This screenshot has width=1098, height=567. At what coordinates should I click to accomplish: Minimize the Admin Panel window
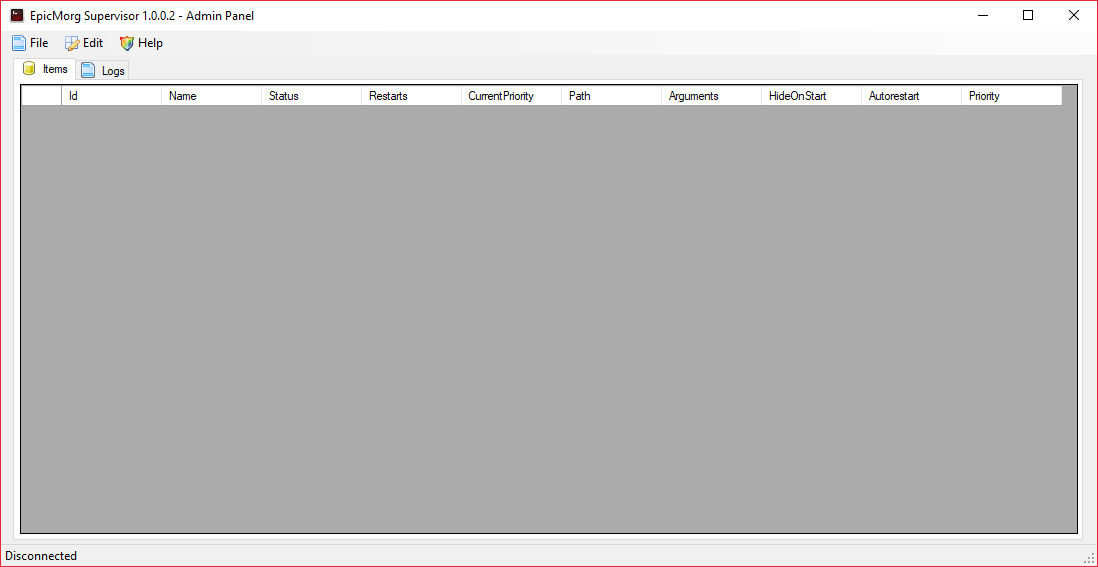tap(982, 15)
